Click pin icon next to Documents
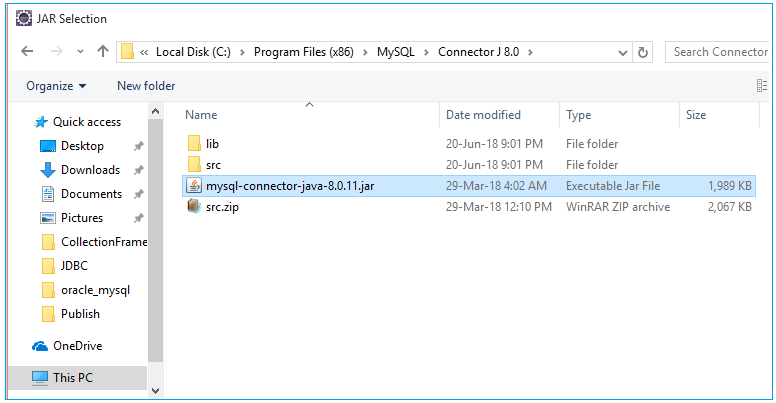Viewport: 776px width, 403px height. (x=139, y=194)
